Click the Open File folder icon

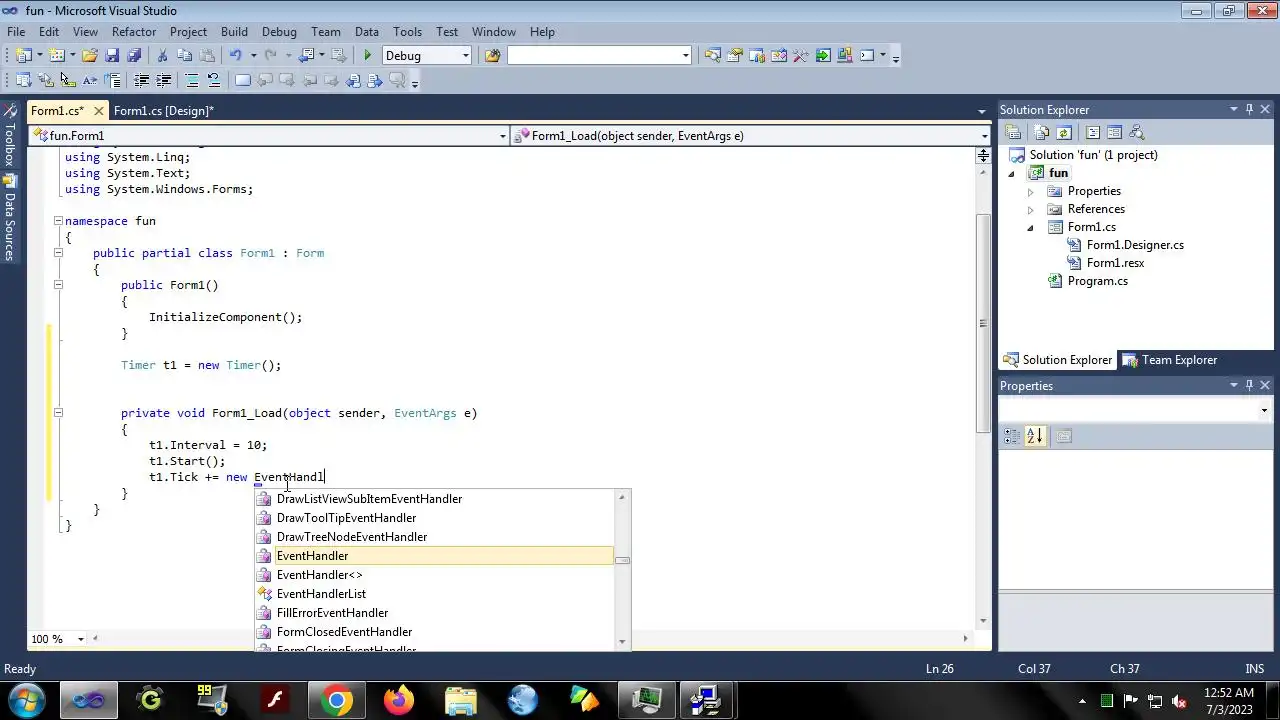pos(89,55)
